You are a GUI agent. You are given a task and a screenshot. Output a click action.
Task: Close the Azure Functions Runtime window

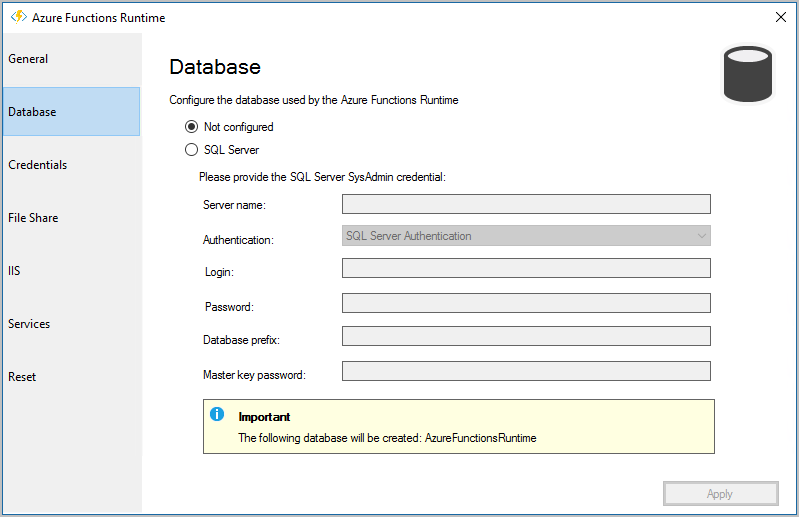pos(780,17)
